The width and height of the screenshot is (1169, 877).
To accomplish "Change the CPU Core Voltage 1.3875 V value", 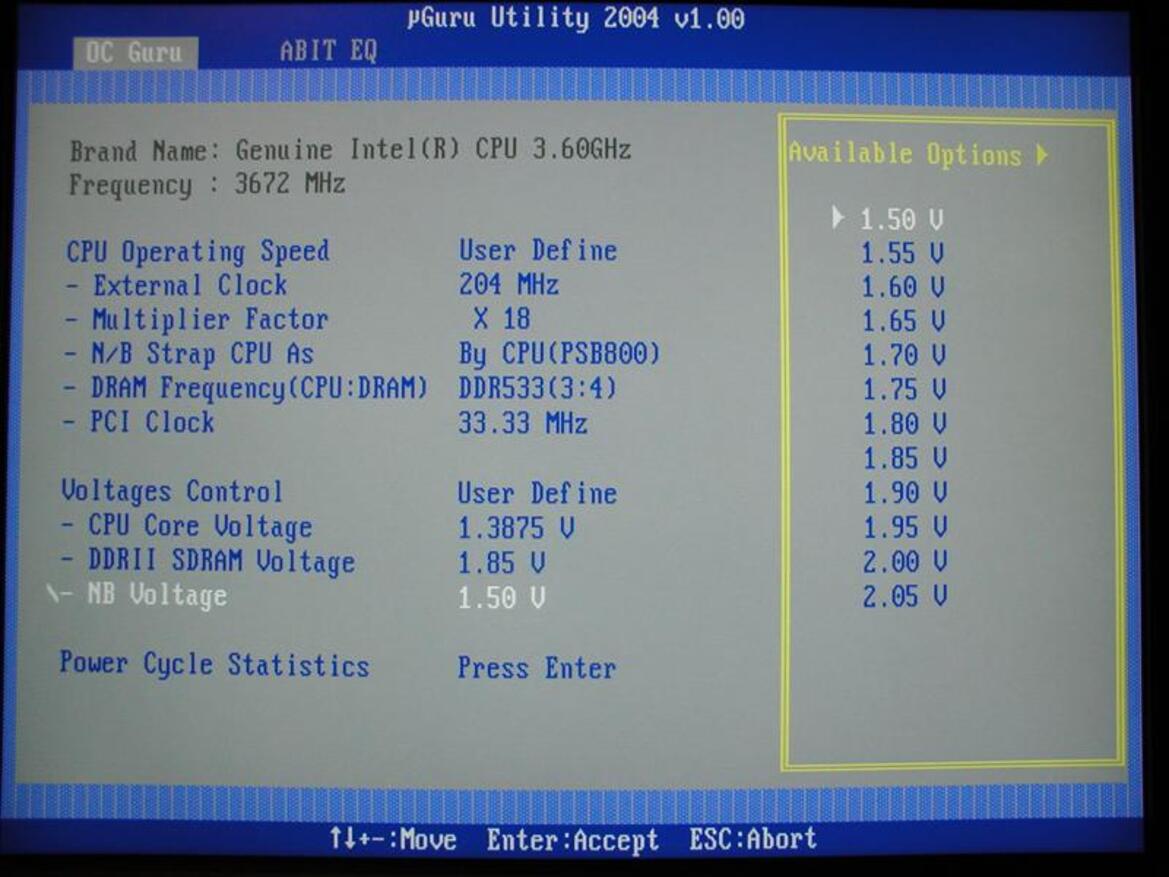I will (516, 528).
